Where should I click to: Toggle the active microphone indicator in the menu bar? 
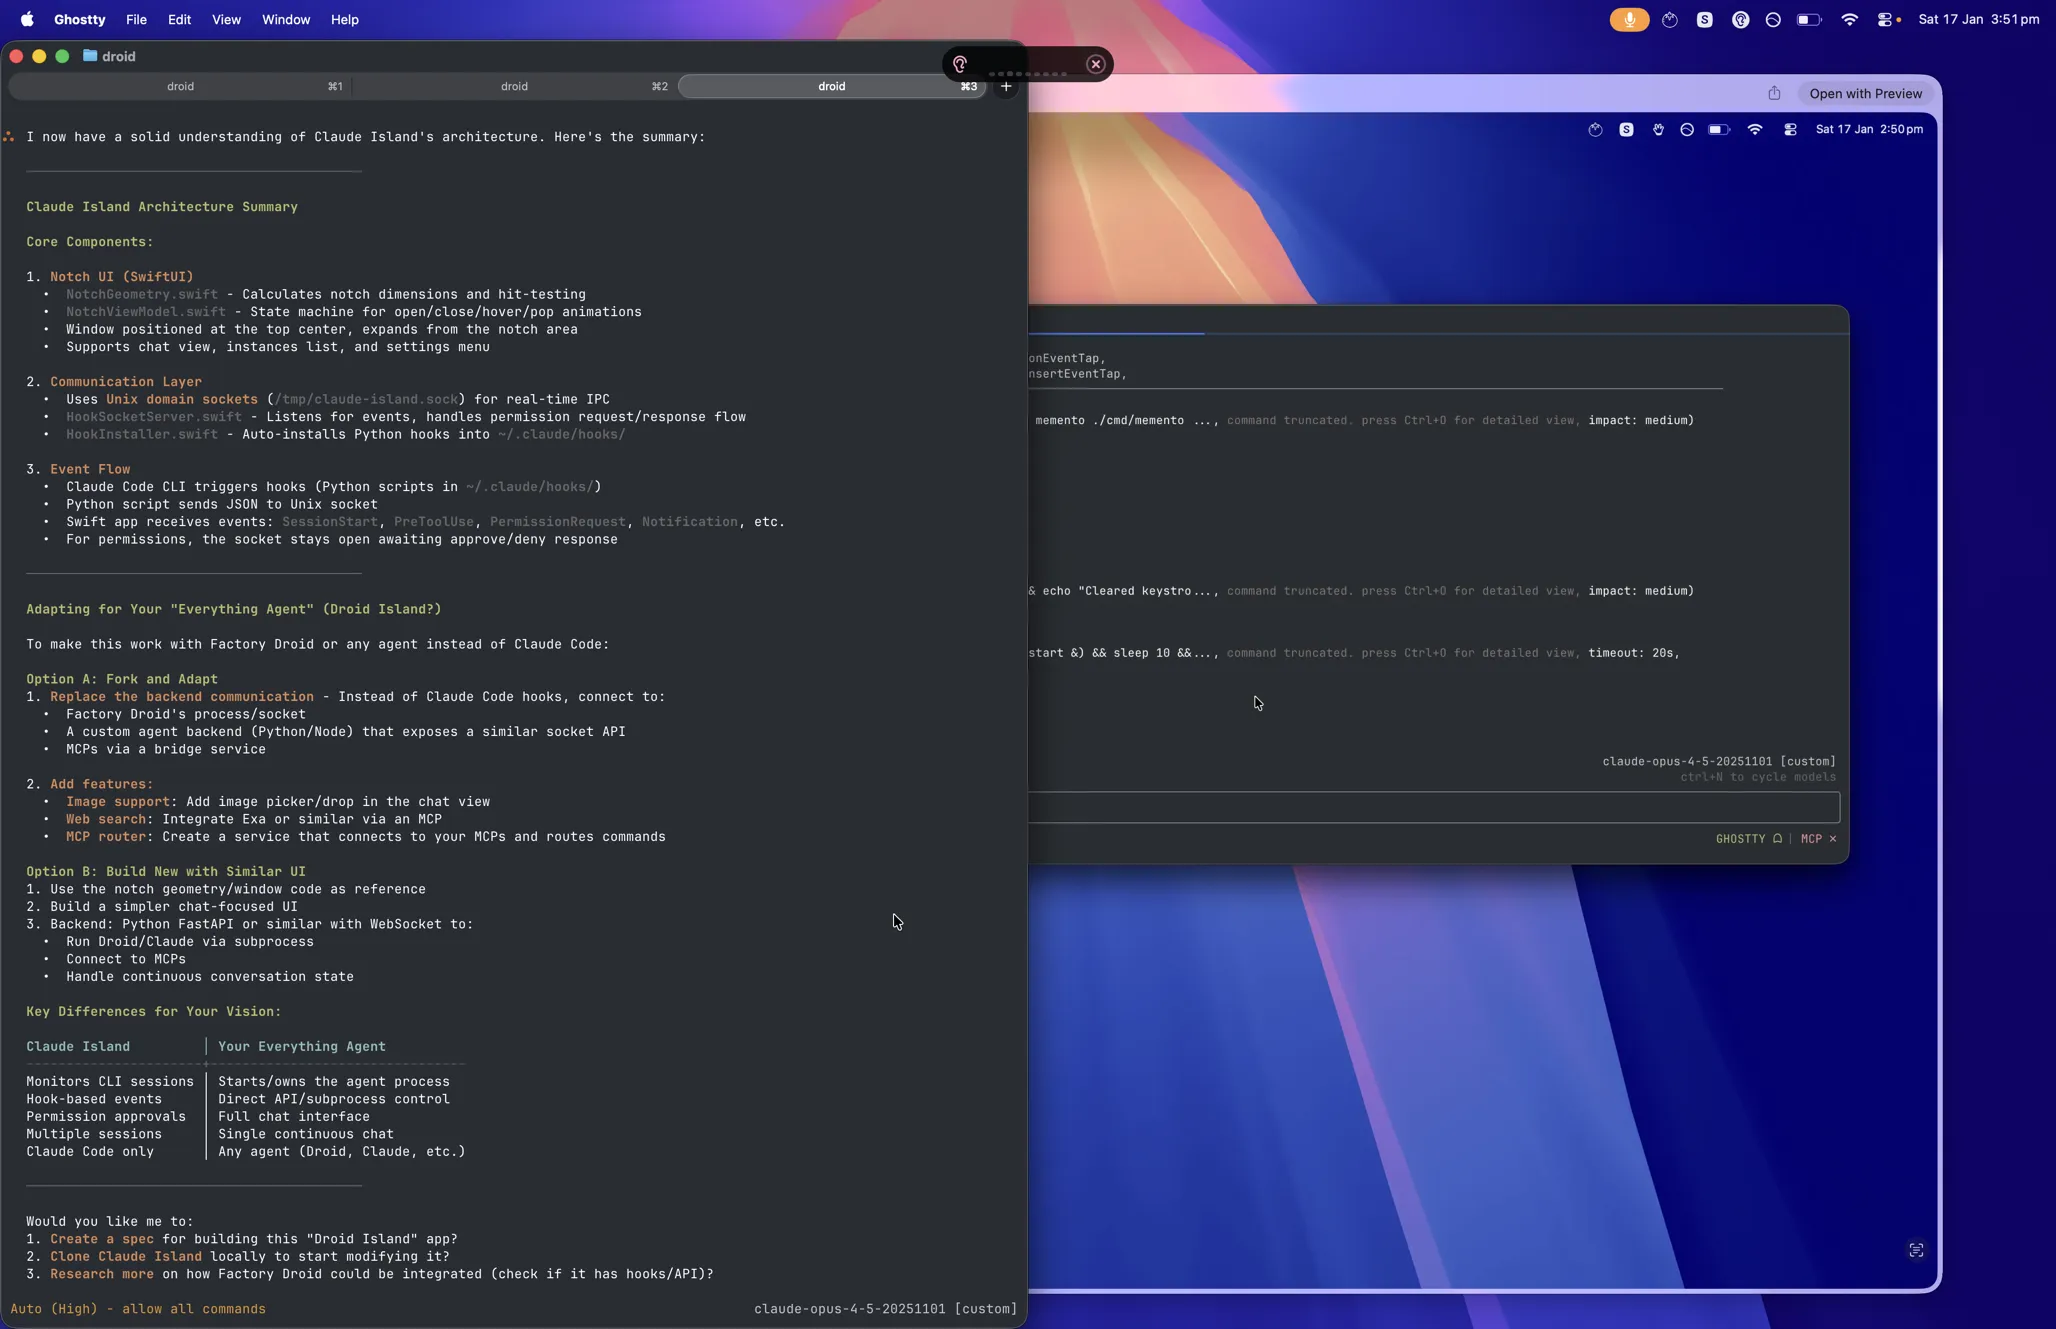[x=1628, y=19]
